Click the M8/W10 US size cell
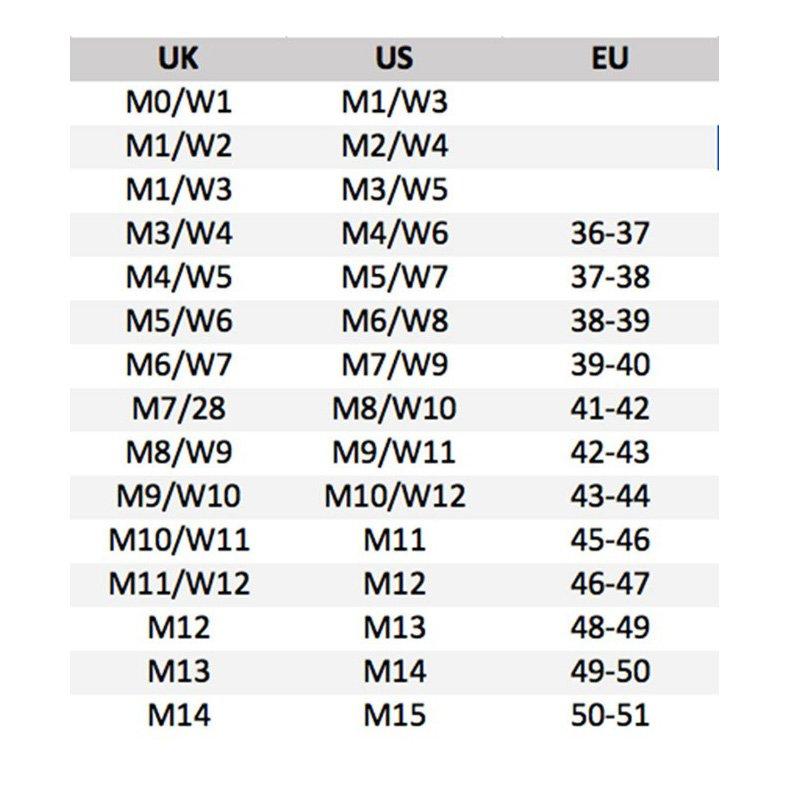 coord(394,409)
